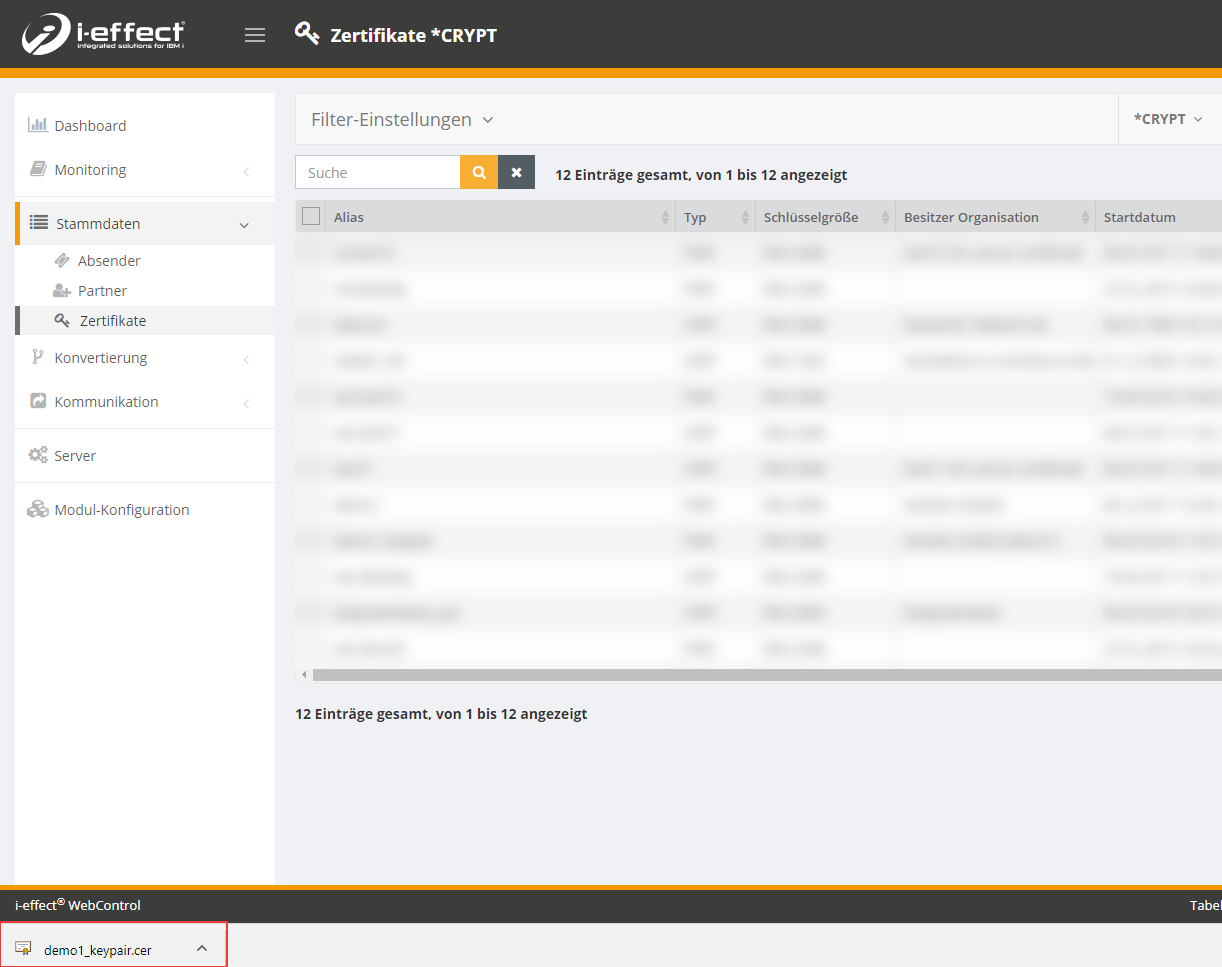Screen dimensions: 1222x967
Task: Clear search with the X button
Action: point(516,172)
